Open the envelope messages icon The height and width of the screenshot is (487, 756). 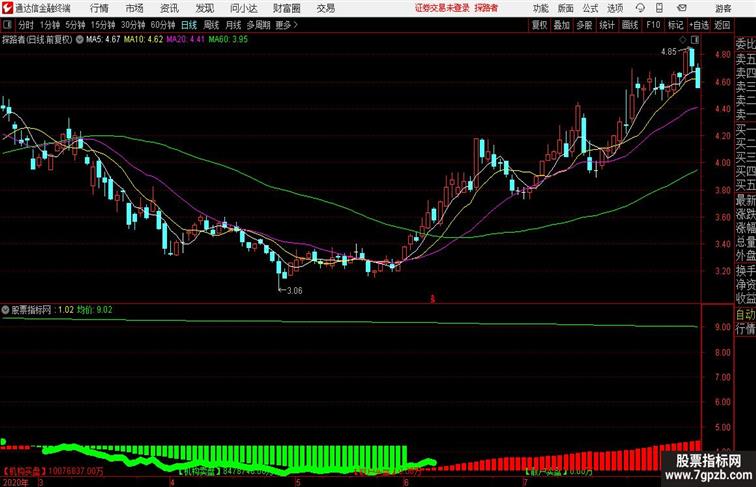point(682,8)
